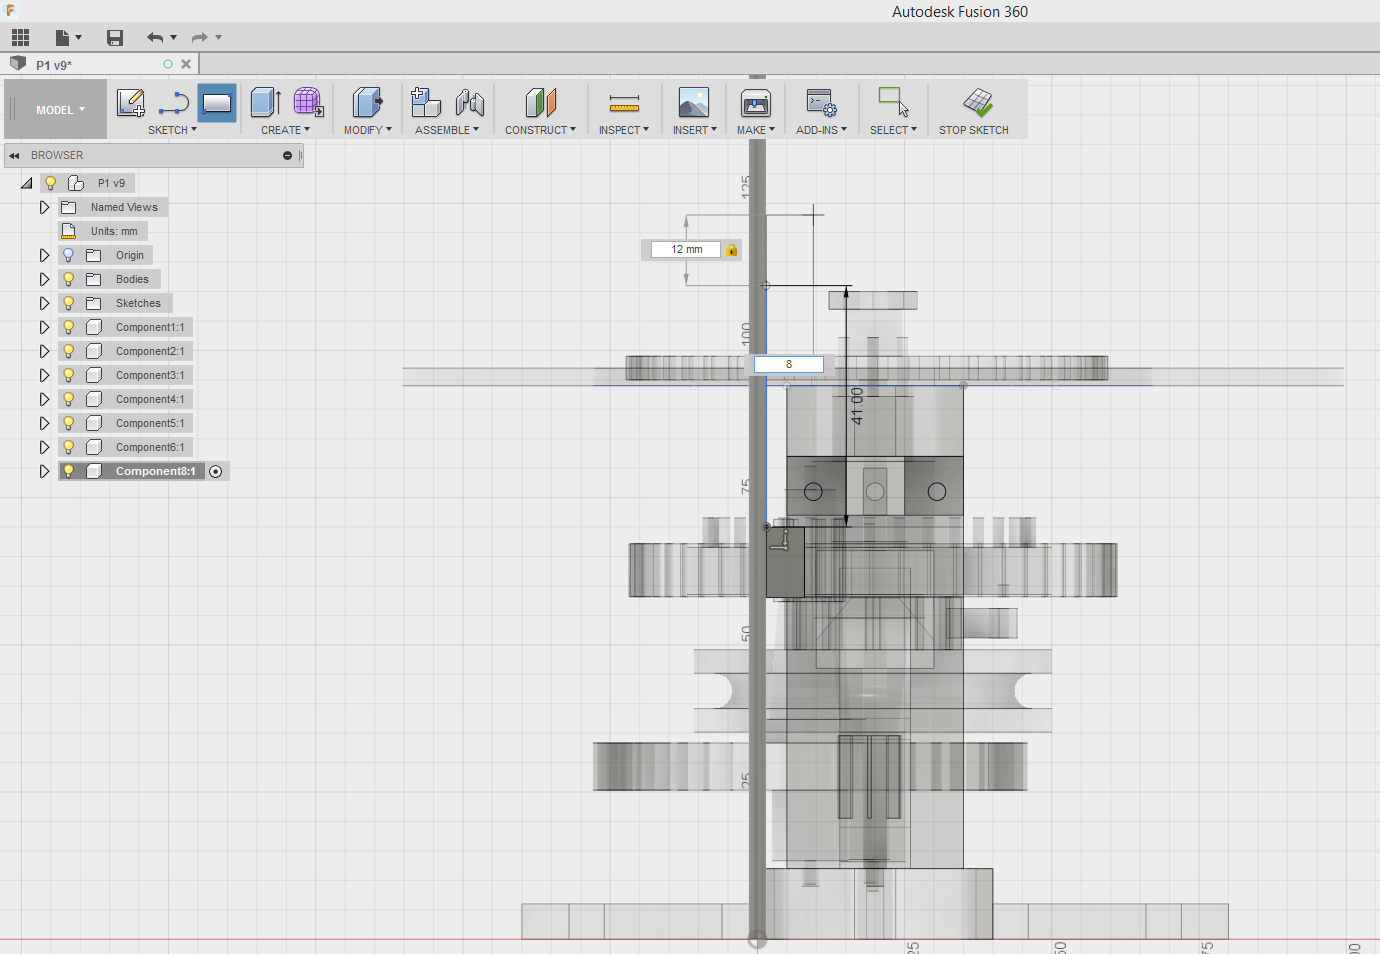The image size is (1380, 954).
Task: Select the Create Form purple icon
Action: pos(308,103)
